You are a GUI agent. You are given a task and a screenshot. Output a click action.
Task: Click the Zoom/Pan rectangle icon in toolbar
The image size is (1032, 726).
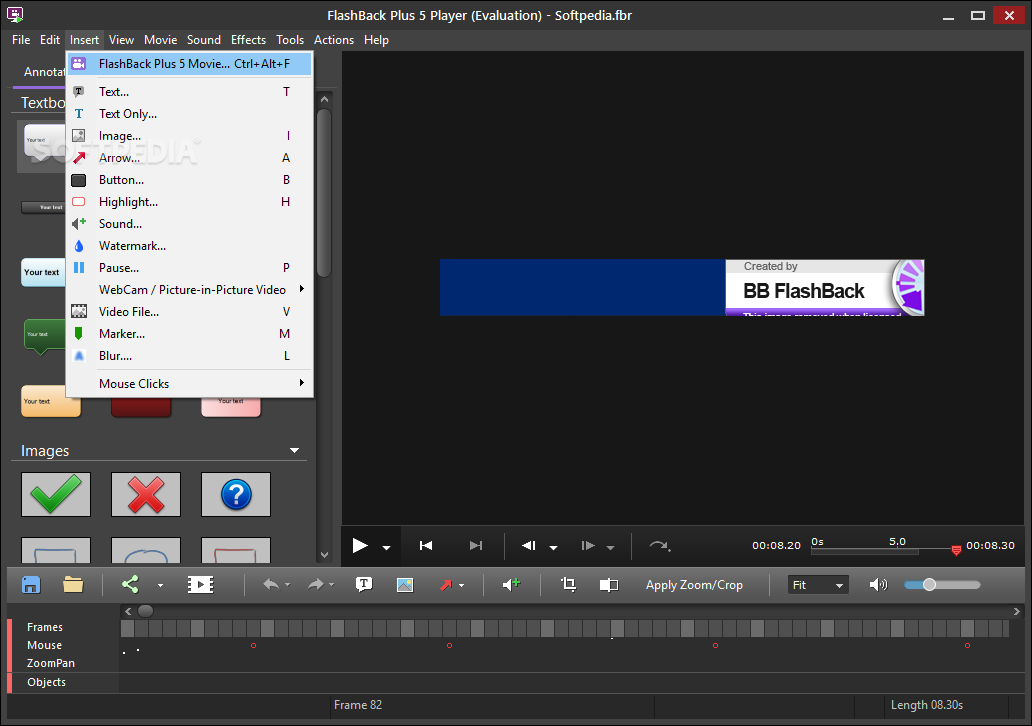click(609, 584)
